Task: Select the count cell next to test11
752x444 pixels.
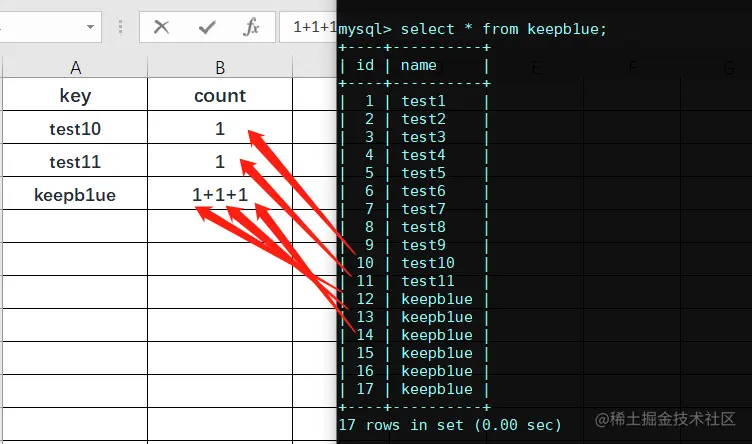Action: tap(220, 161)
